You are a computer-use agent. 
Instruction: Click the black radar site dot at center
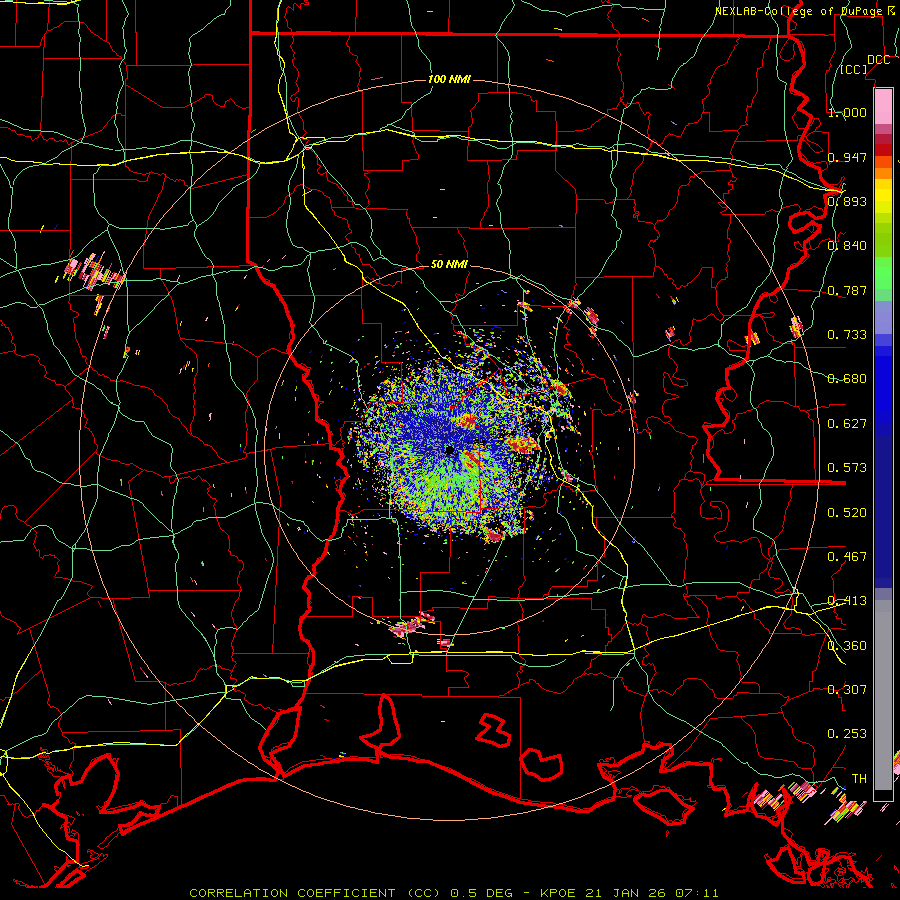(x=449, y=451)
